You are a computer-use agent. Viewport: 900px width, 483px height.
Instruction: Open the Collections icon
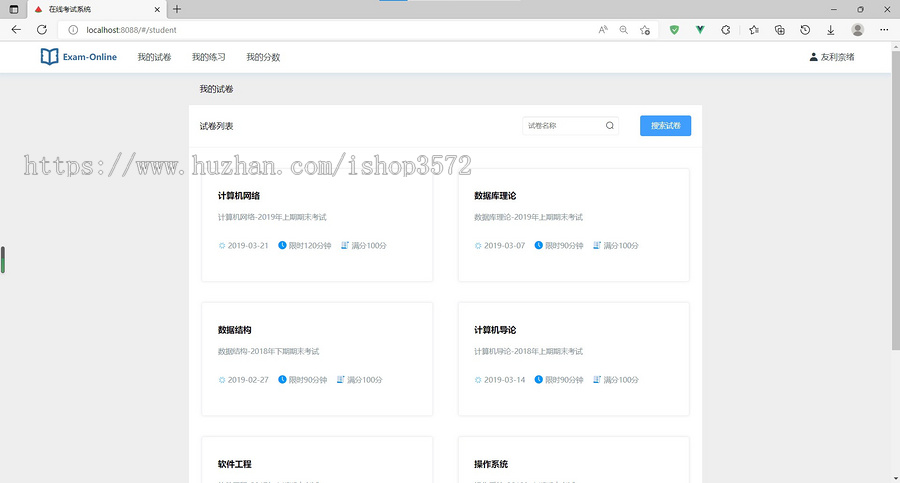tap(779, 30)
